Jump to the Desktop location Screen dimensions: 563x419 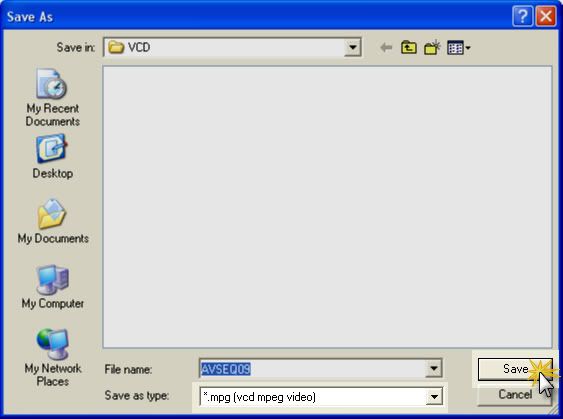[52, 157]
